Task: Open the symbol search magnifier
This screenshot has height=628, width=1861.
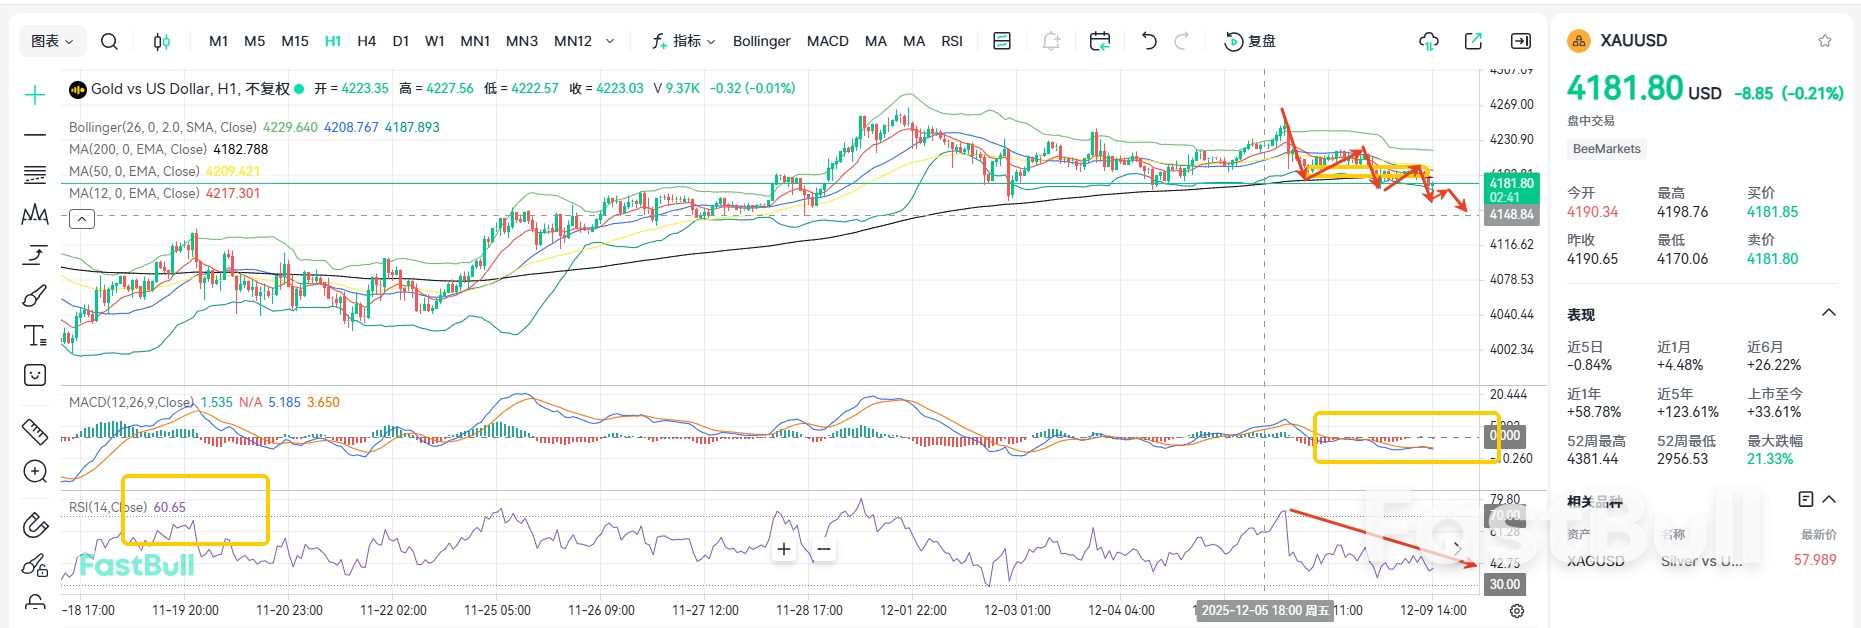Action: tap(110, 41)
